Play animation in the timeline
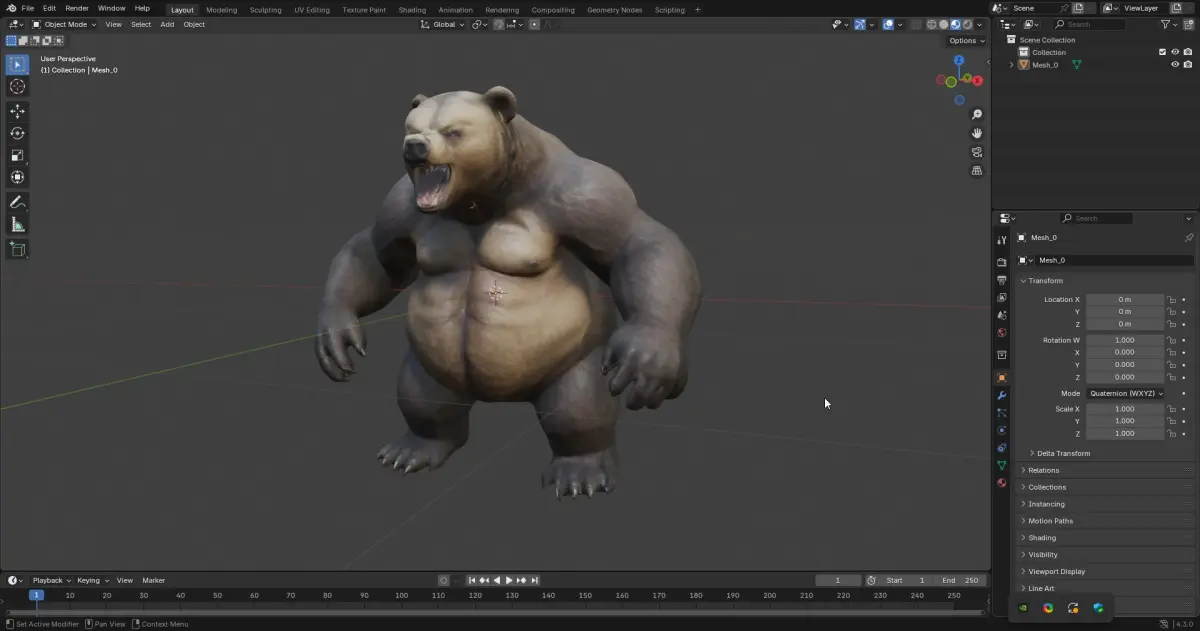This screenshot has width=1200, height=631. (x=509, y=580)
